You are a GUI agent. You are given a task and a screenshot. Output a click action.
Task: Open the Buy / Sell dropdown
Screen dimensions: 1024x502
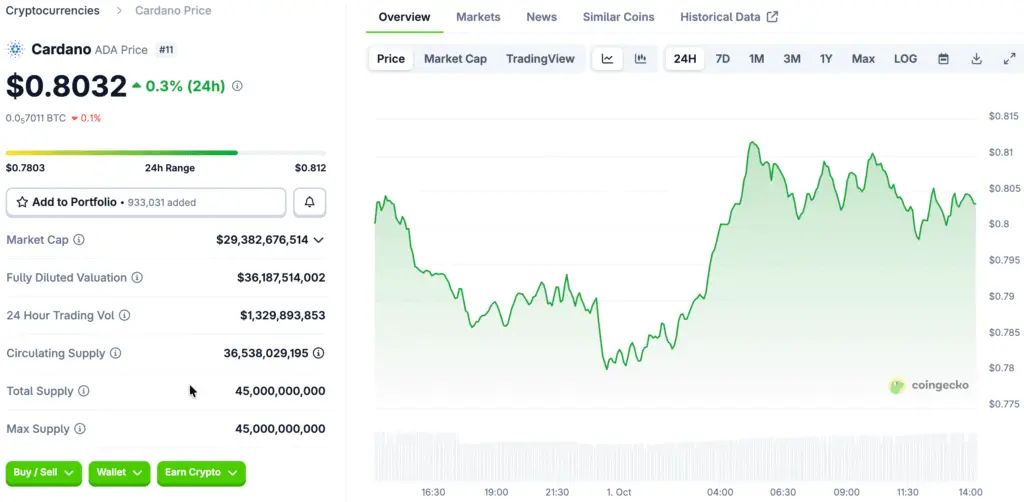44,472
